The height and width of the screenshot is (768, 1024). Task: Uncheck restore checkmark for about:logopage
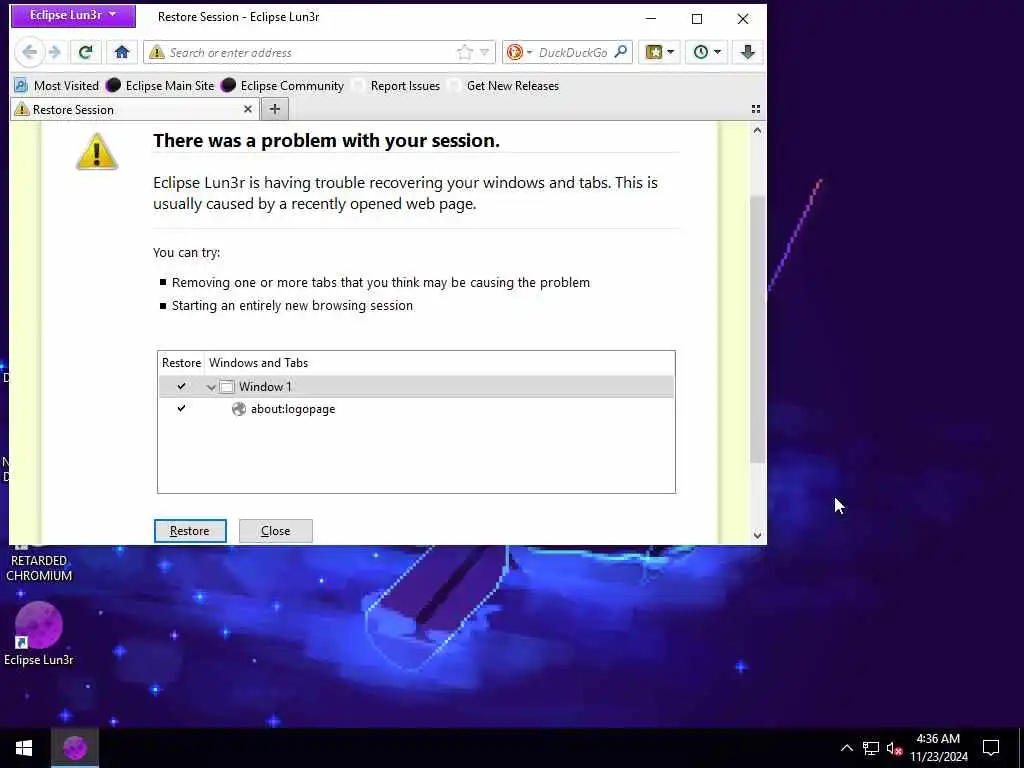[x=181, y=409]
